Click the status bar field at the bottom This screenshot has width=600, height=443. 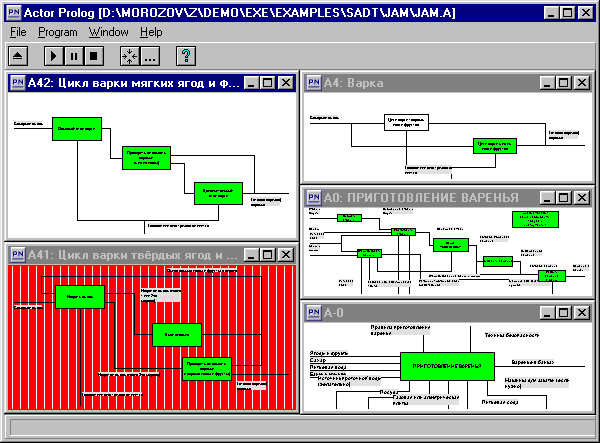(x=302, y=427)
